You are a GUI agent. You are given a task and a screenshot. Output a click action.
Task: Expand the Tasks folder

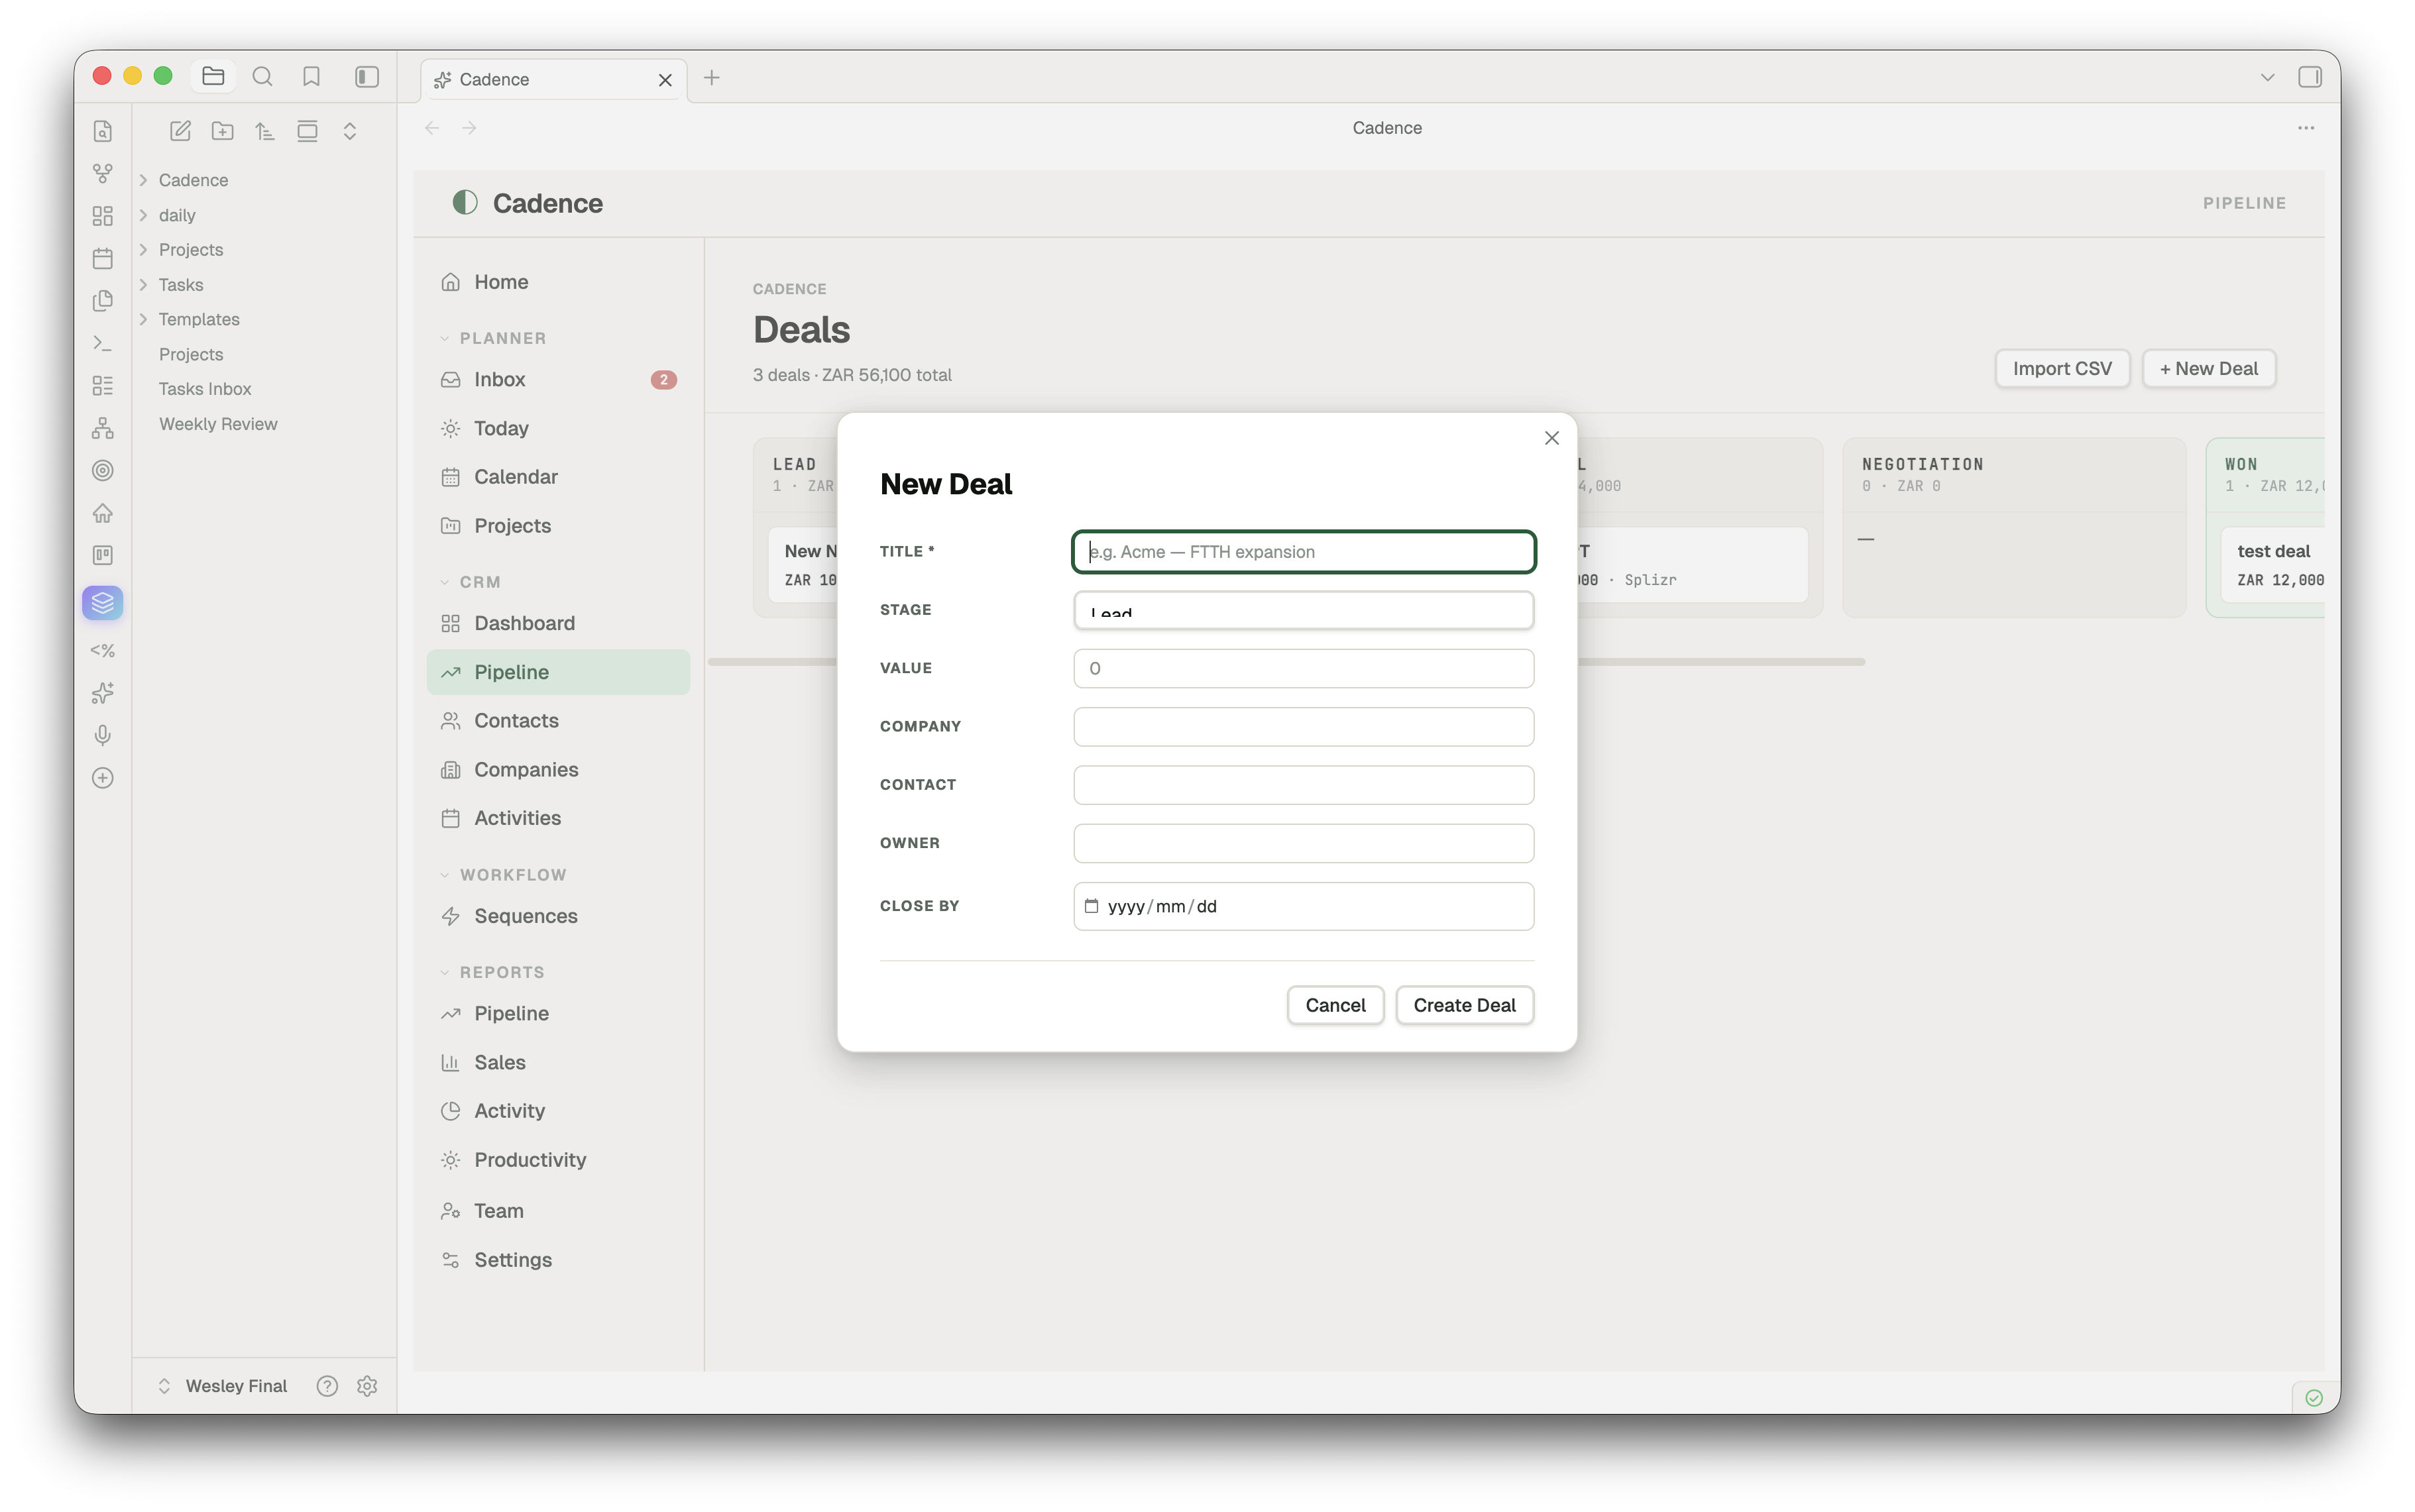coord(143,285)
